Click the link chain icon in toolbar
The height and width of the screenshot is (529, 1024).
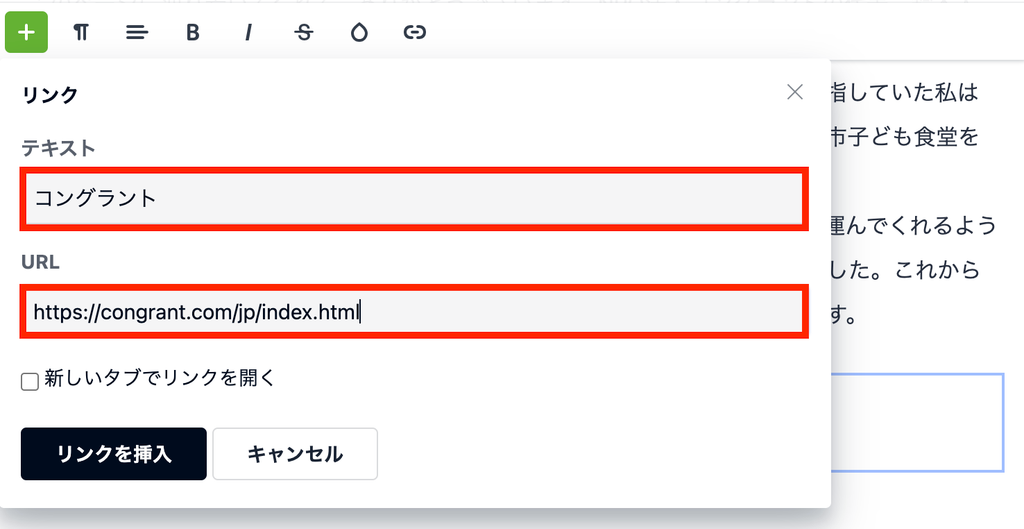coord(415,32)
